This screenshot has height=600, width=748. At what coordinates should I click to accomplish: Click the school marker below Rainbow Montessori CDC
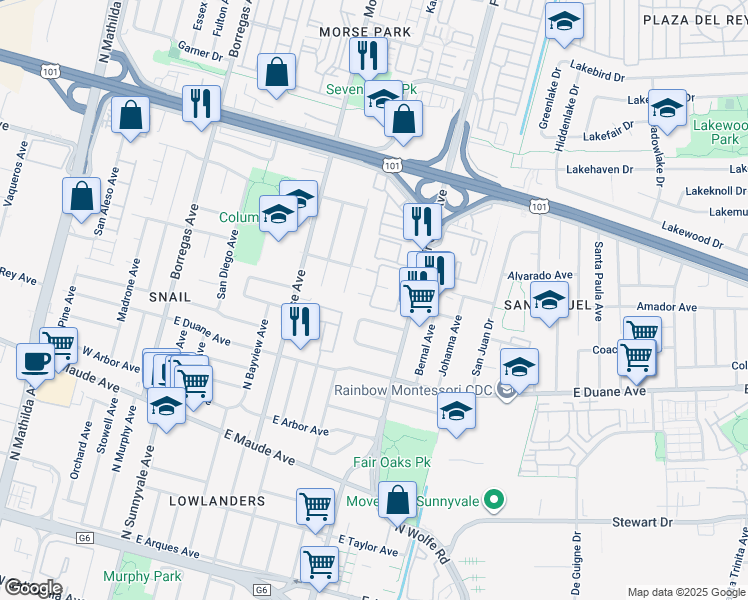(x=457, y=414)
